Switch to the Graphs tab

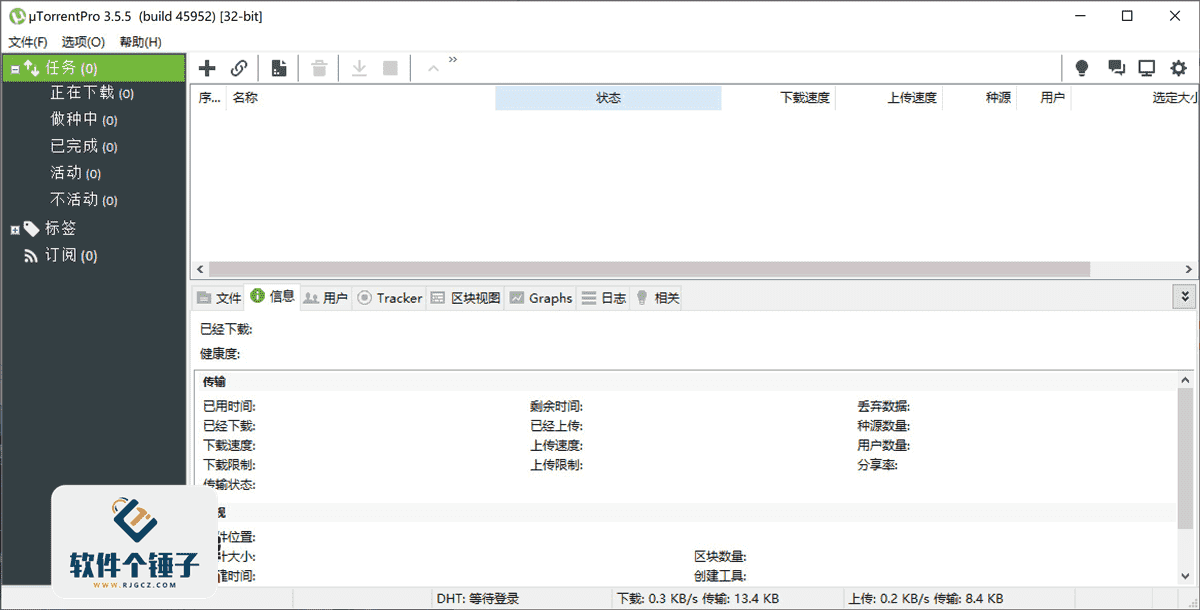[541, 298]
